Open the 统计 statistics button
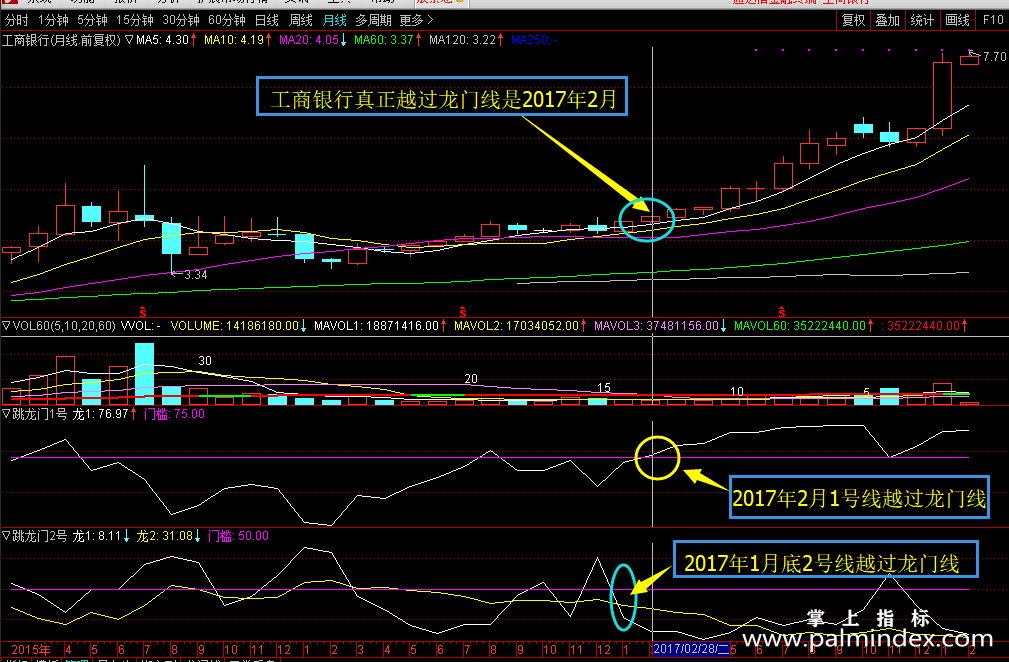Image resolution: width=1009 pixels, height=662 pixels. [x=922, y=21]
